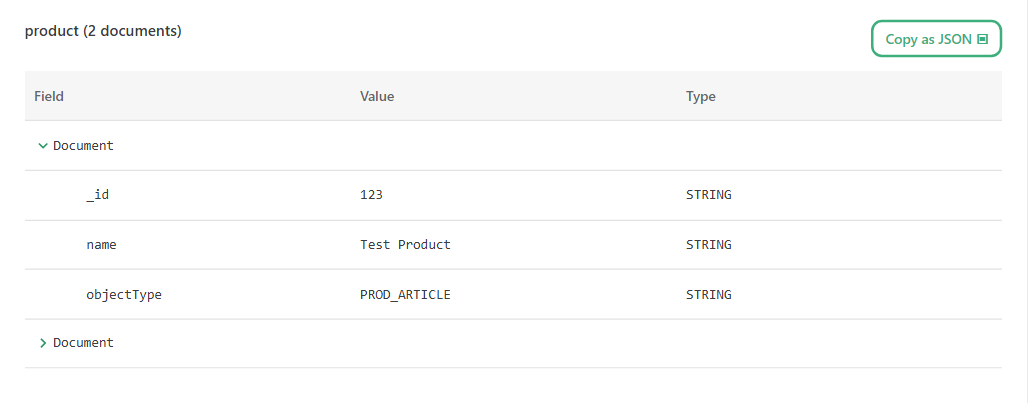1028x403 pixels.
Task: Click the Value column header
Action: coord(377,96)
